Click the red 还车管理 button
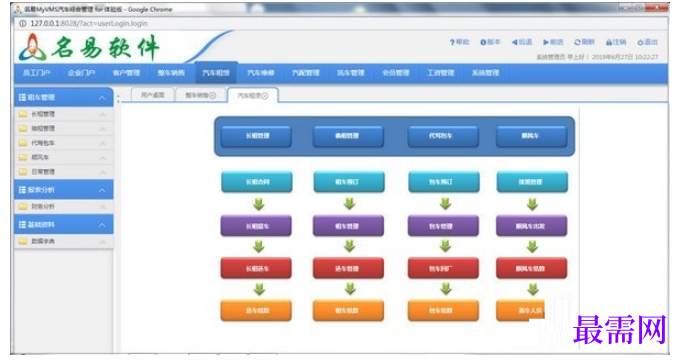The height and width of the screenshot is (361, 685). point(348,268)
